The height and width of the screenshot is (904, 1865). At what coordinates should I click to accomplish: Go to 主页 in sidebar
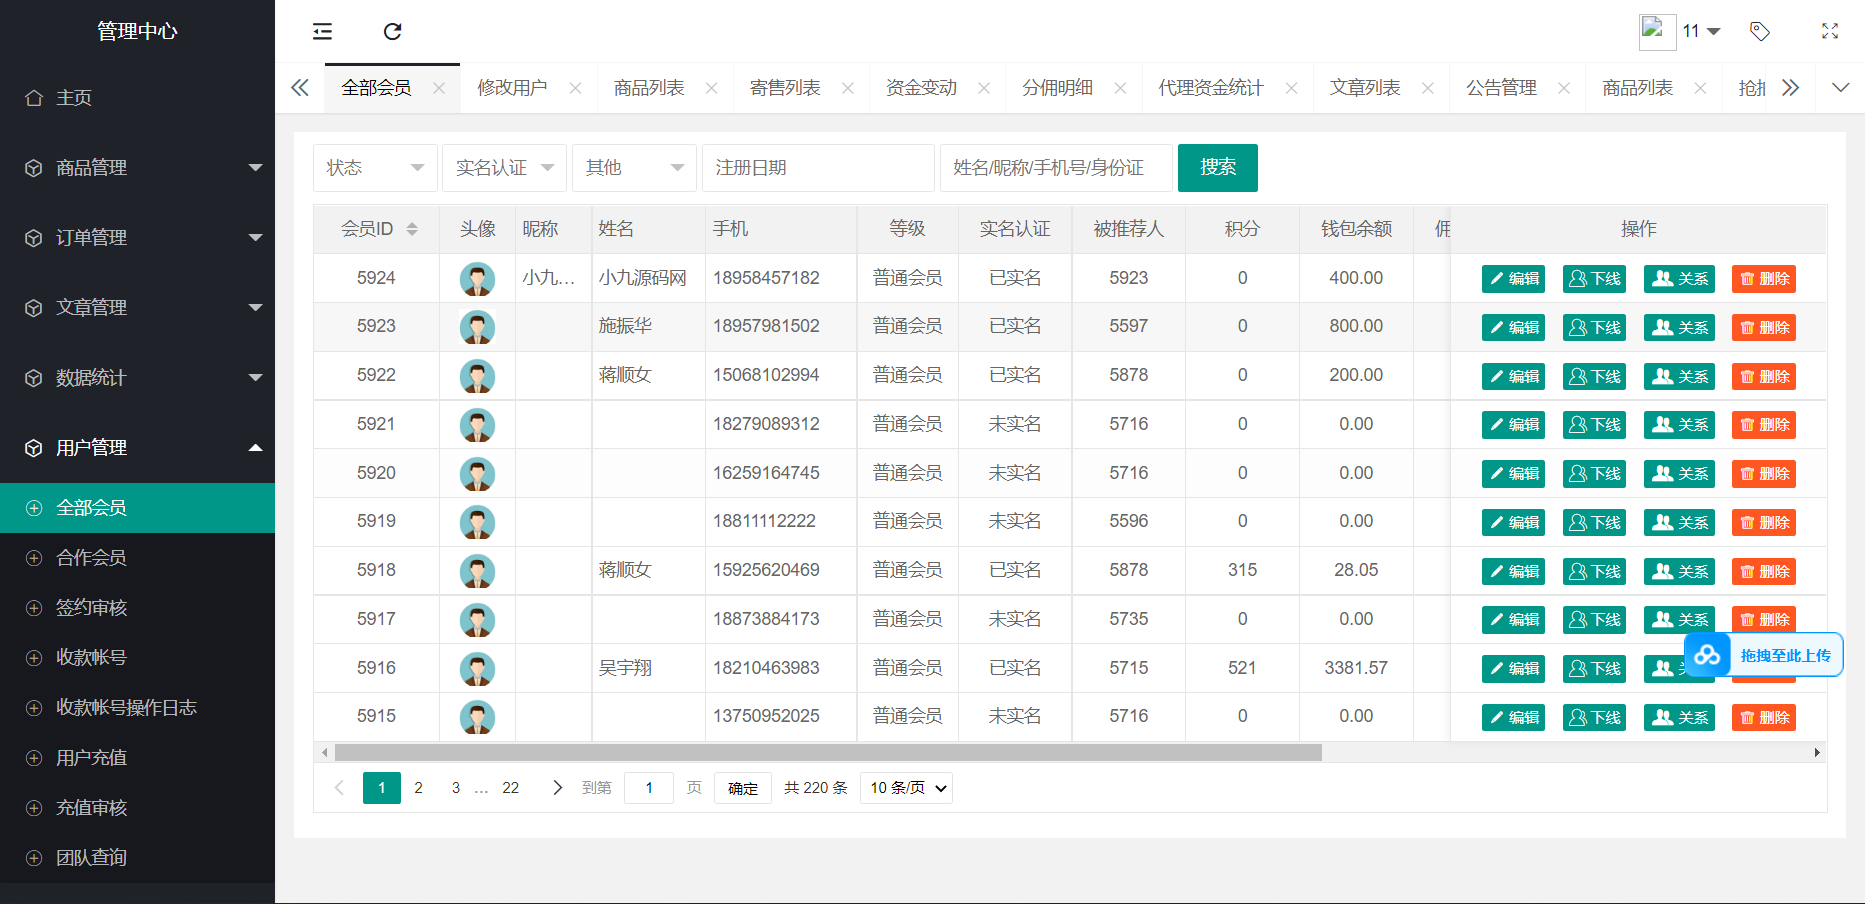point(137,98)
